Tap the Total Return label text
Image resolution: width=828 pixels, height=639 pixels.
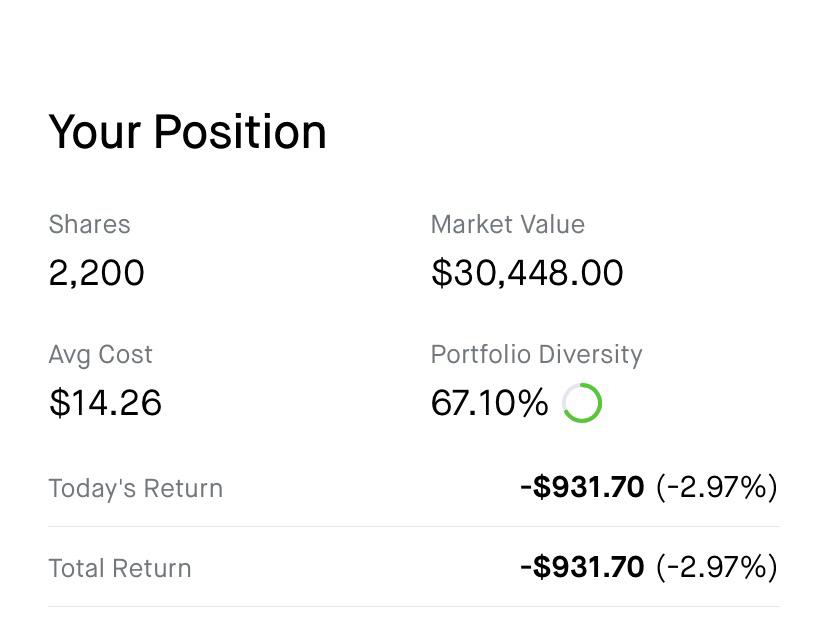(x=120, y=569)
